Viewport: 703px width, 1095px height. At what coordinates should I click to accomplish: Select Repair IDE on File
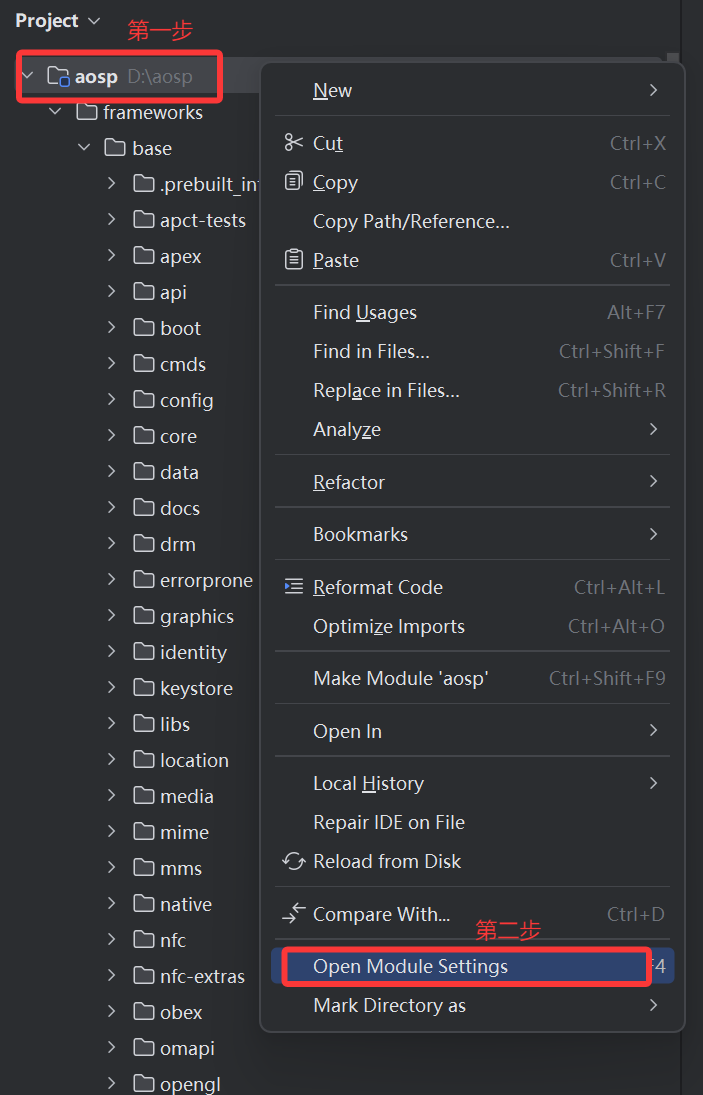pos(473,823)
